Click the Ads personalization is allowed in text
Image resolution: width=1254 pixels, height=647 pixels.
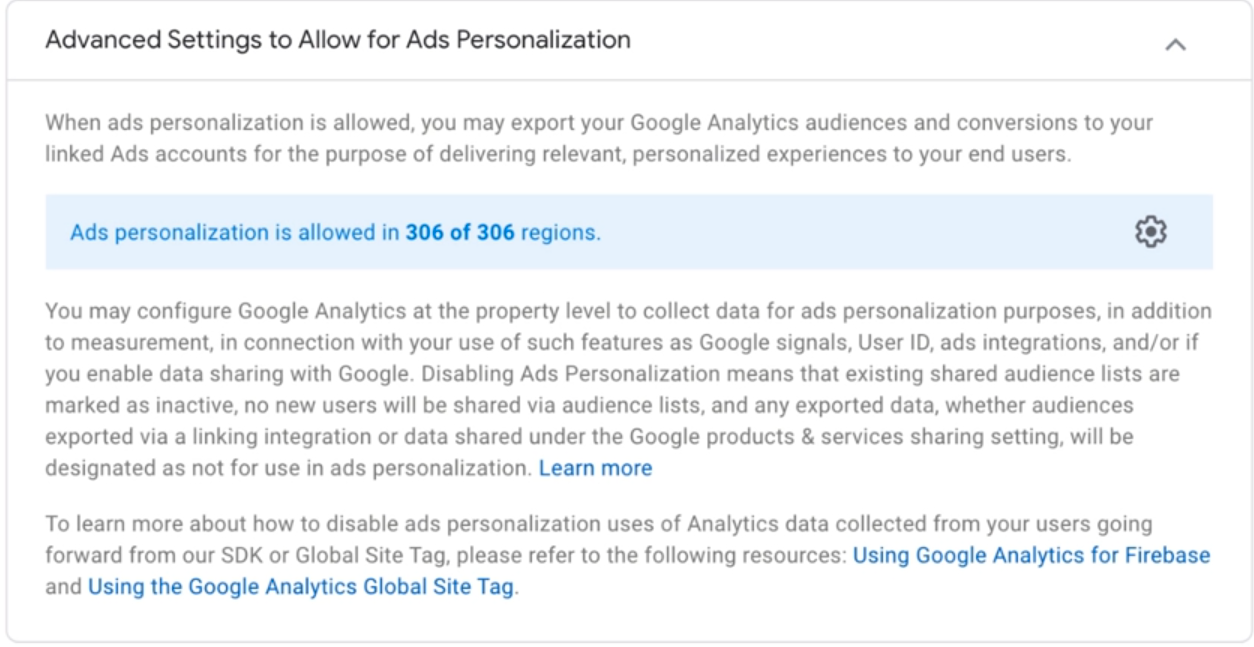coord(235,233)
